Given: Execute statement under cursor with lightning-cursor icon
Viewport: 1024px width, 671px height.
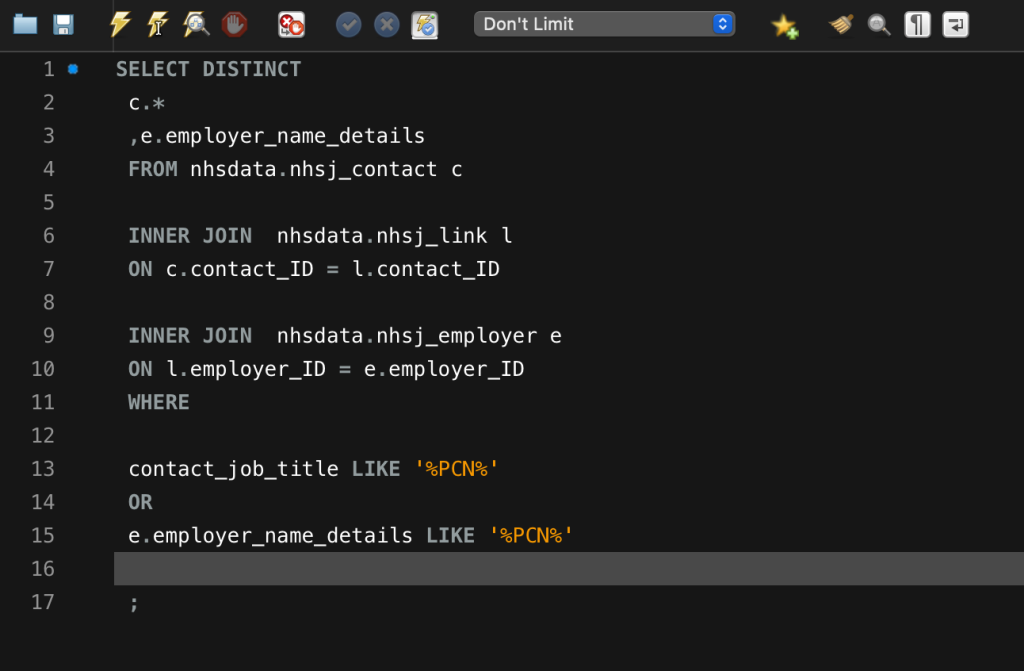Looking at the screenshot, I should (157, 25).
